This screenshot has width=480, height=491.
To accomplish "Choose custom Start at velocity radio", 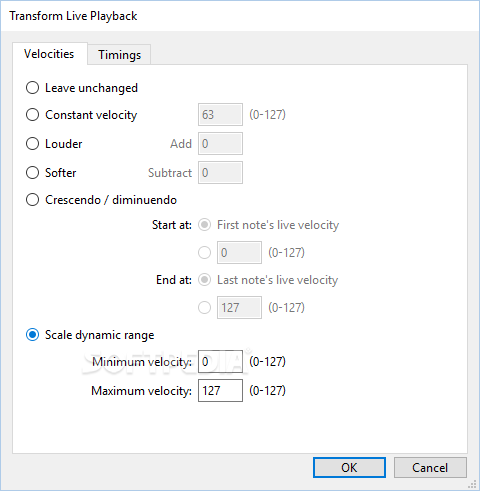I will 204,252.
